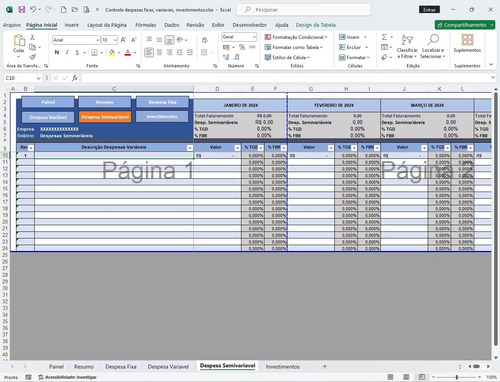Undo the last action
This screenshot has height=382, width=500.
pos(33,10)
